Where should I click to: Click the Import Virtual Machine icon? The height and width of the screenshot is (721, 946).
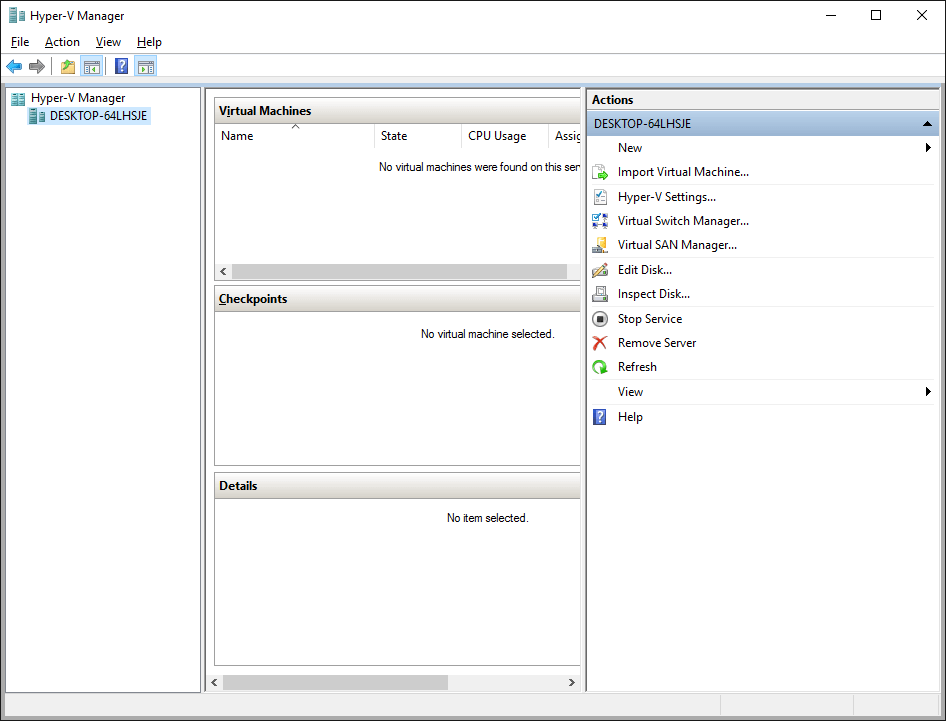coord(600,173)
